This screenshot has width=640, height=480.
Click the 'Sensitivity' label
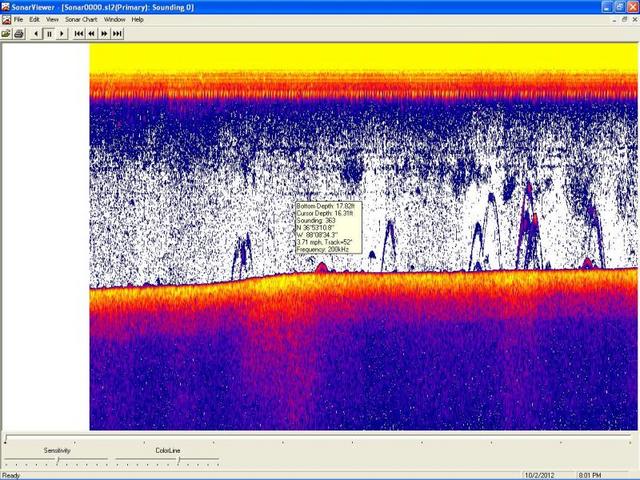tap(57, 450)
